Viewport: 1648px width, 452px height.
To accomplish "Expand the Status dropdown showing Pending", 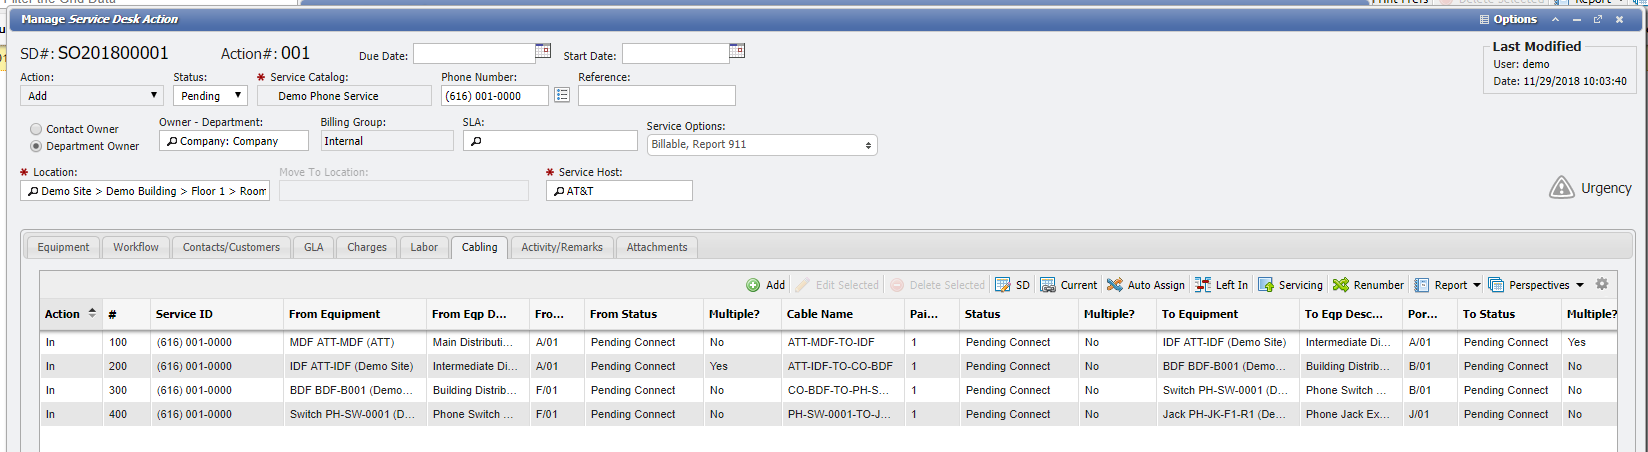I will [210, 96].
